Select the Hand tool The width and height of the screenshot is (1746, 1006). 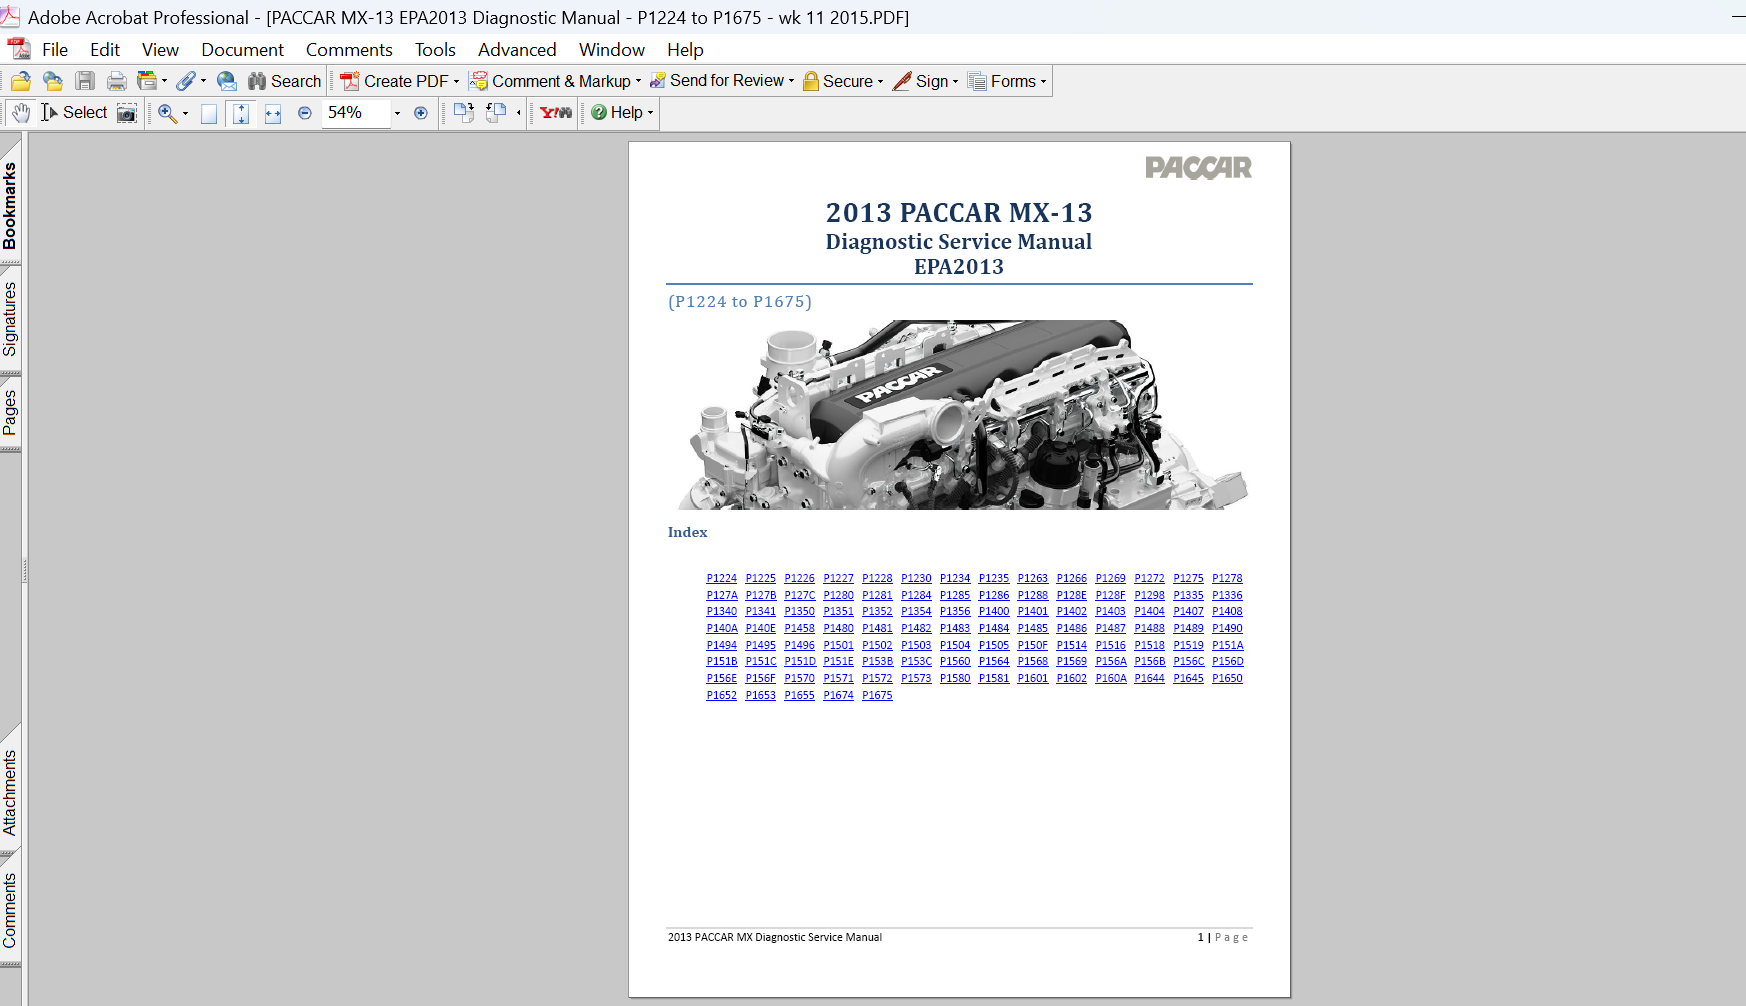[21, 113]
